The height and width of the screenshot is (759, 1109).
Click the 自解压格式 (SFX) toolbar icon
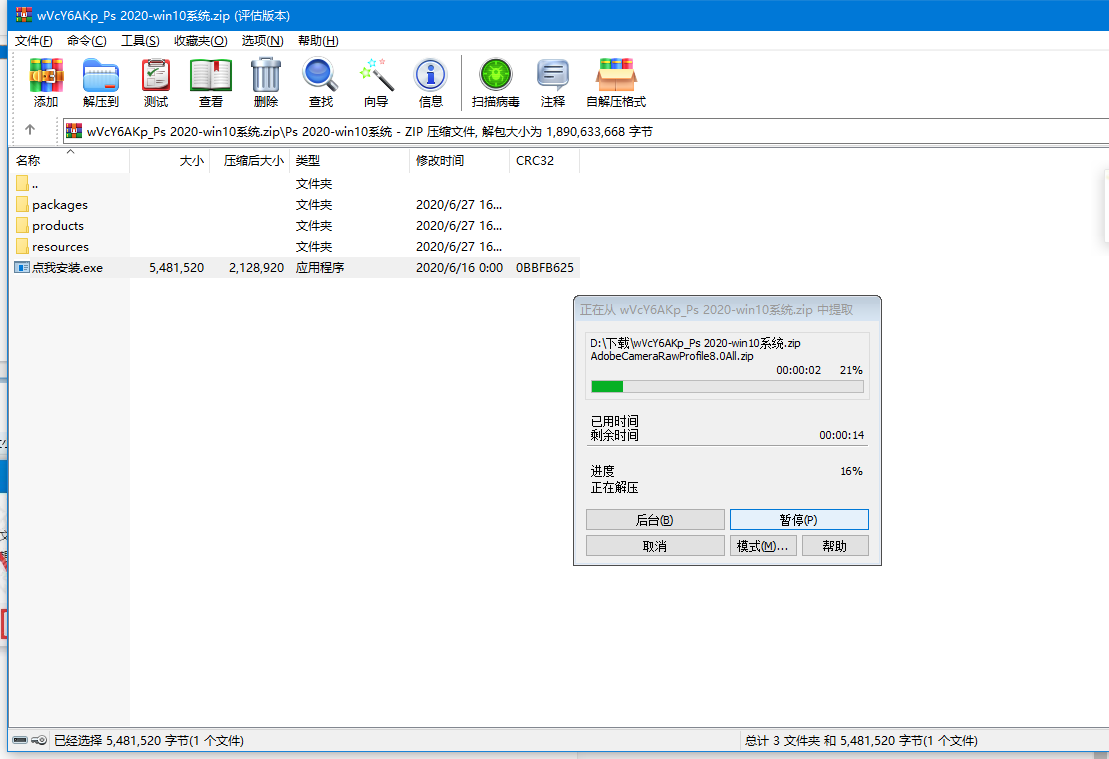coord(616,76)
